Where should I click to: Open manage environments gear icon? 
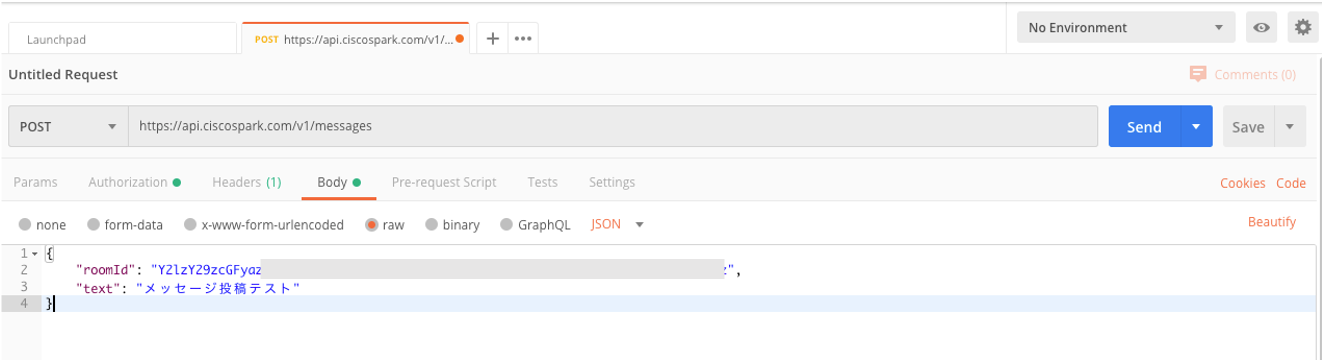1302,28
